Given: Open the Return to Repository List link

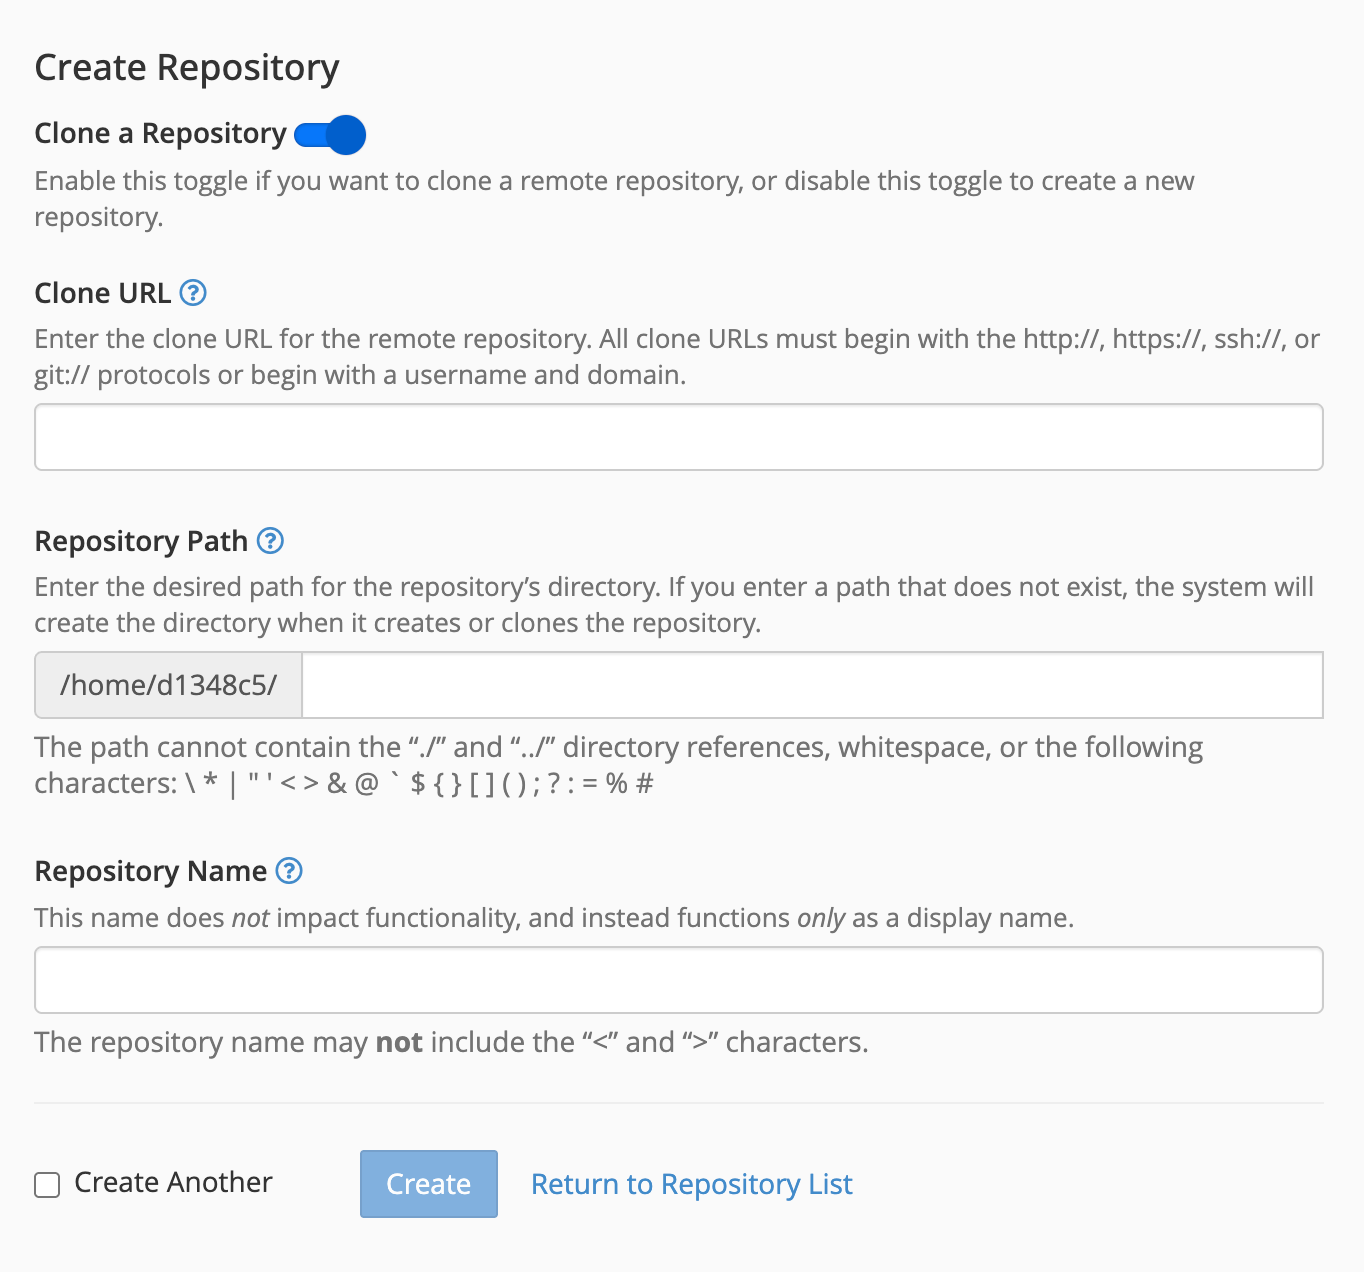Looking at the screenshot, I should point(691,1184).
